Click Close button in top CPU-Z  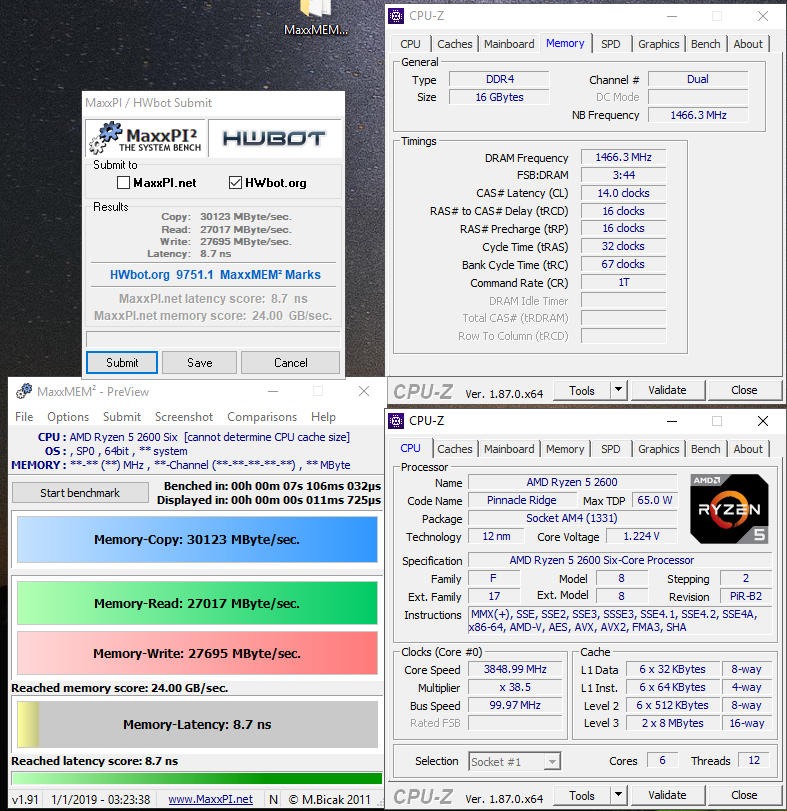tap(744, 390)
